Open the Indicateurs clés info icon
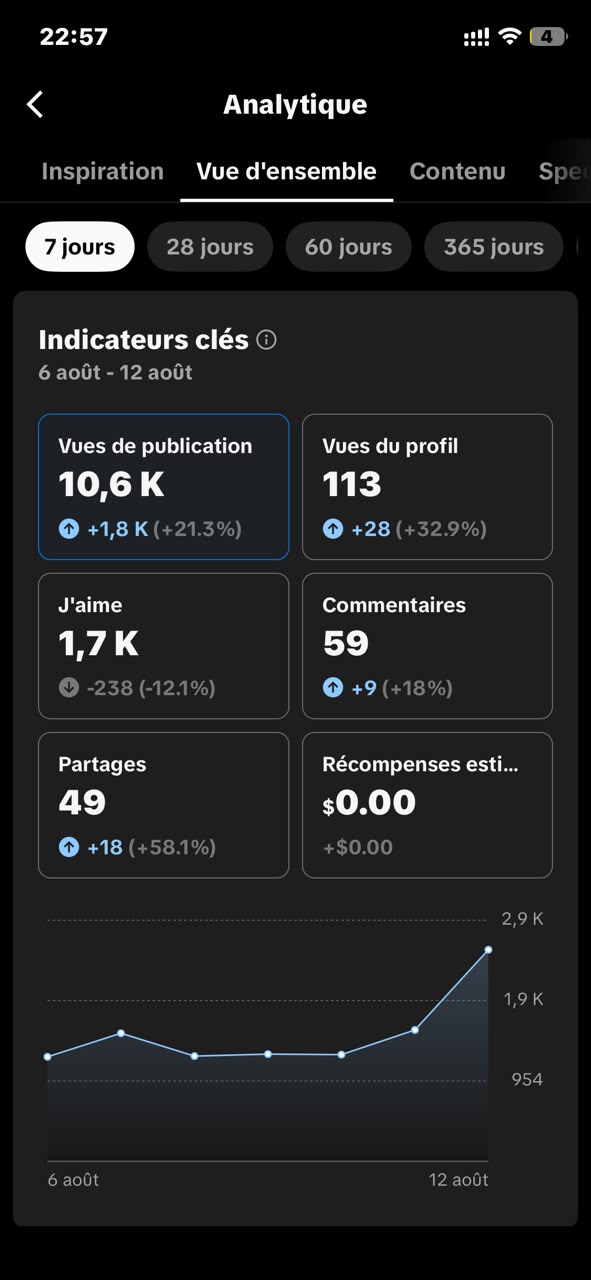The height and width of the screenshot is (1280, 591). pyautogui.click(x=266, y=340)
